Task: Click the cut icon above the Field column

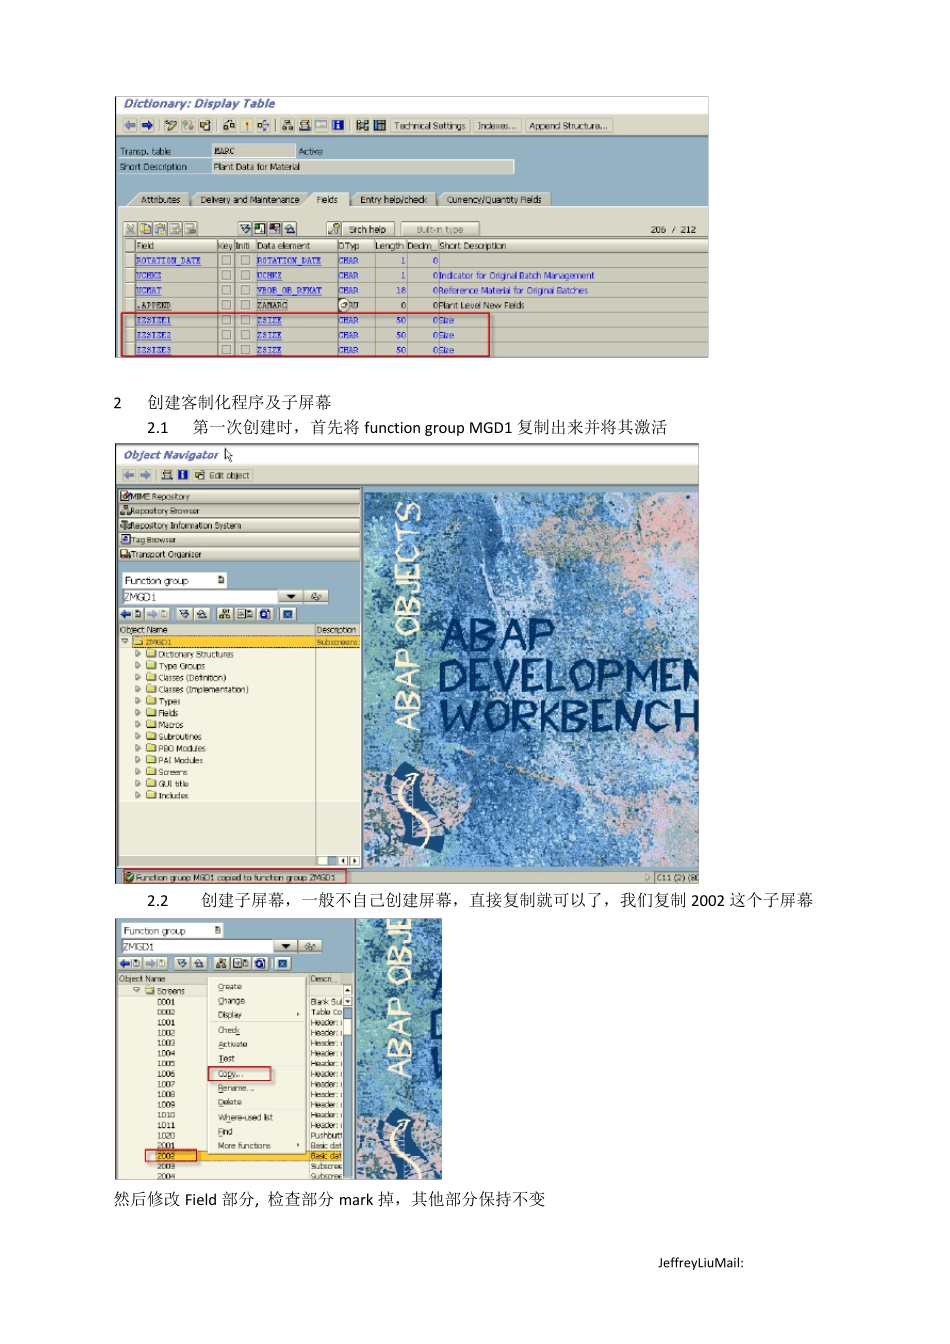Action: coord(130,229)
